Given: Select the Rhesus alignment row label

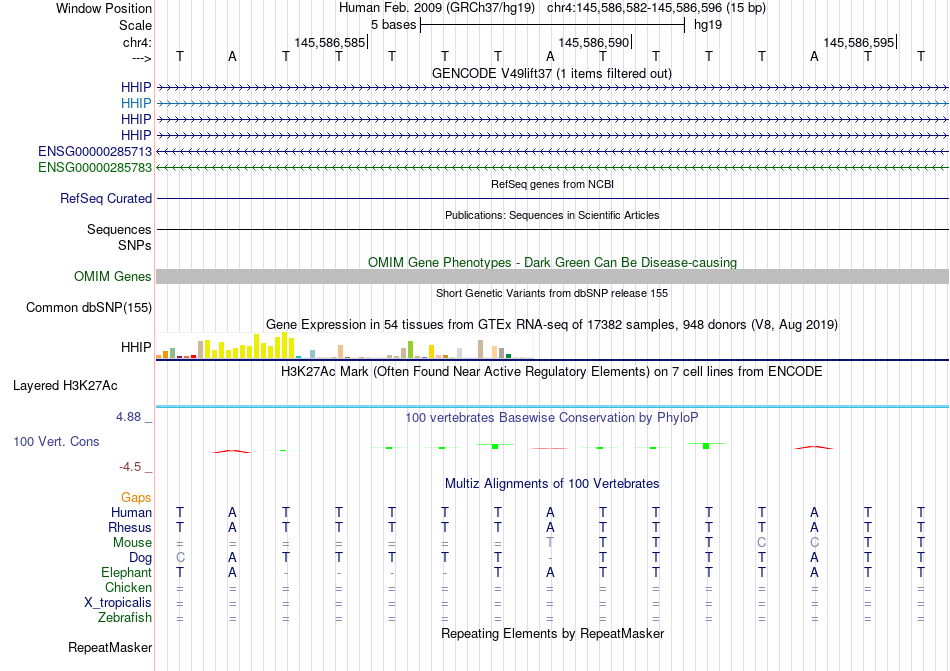Looking at the screenshot, I should 130,527.
